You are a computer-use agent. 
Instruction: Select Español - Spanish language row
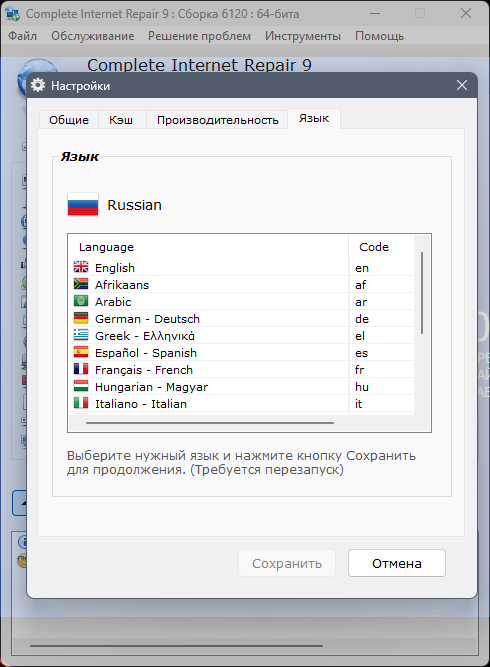(x=241, y=353)
